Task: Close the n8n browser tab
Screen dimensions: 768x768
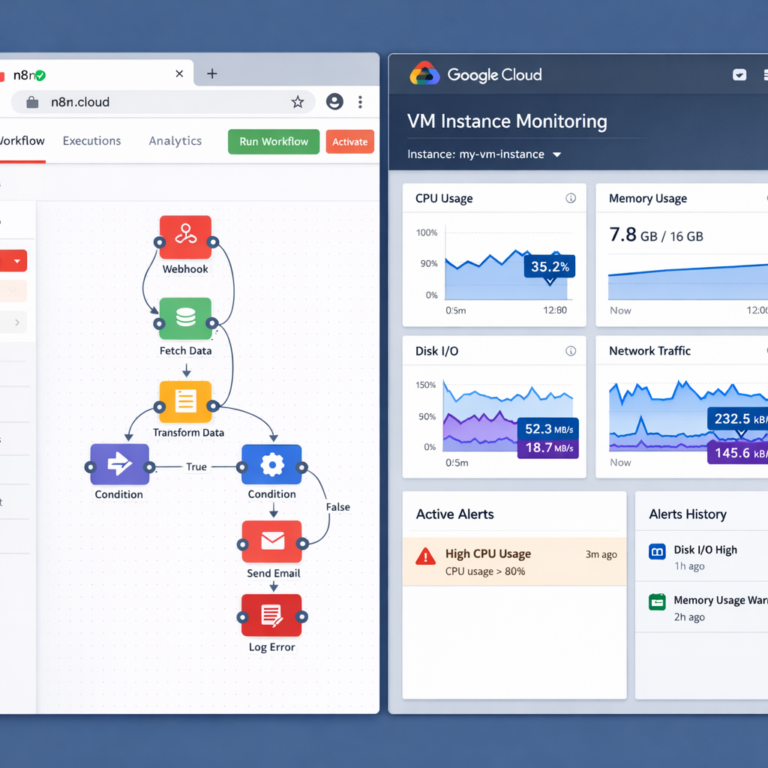Action: click(x=179, y=73)
